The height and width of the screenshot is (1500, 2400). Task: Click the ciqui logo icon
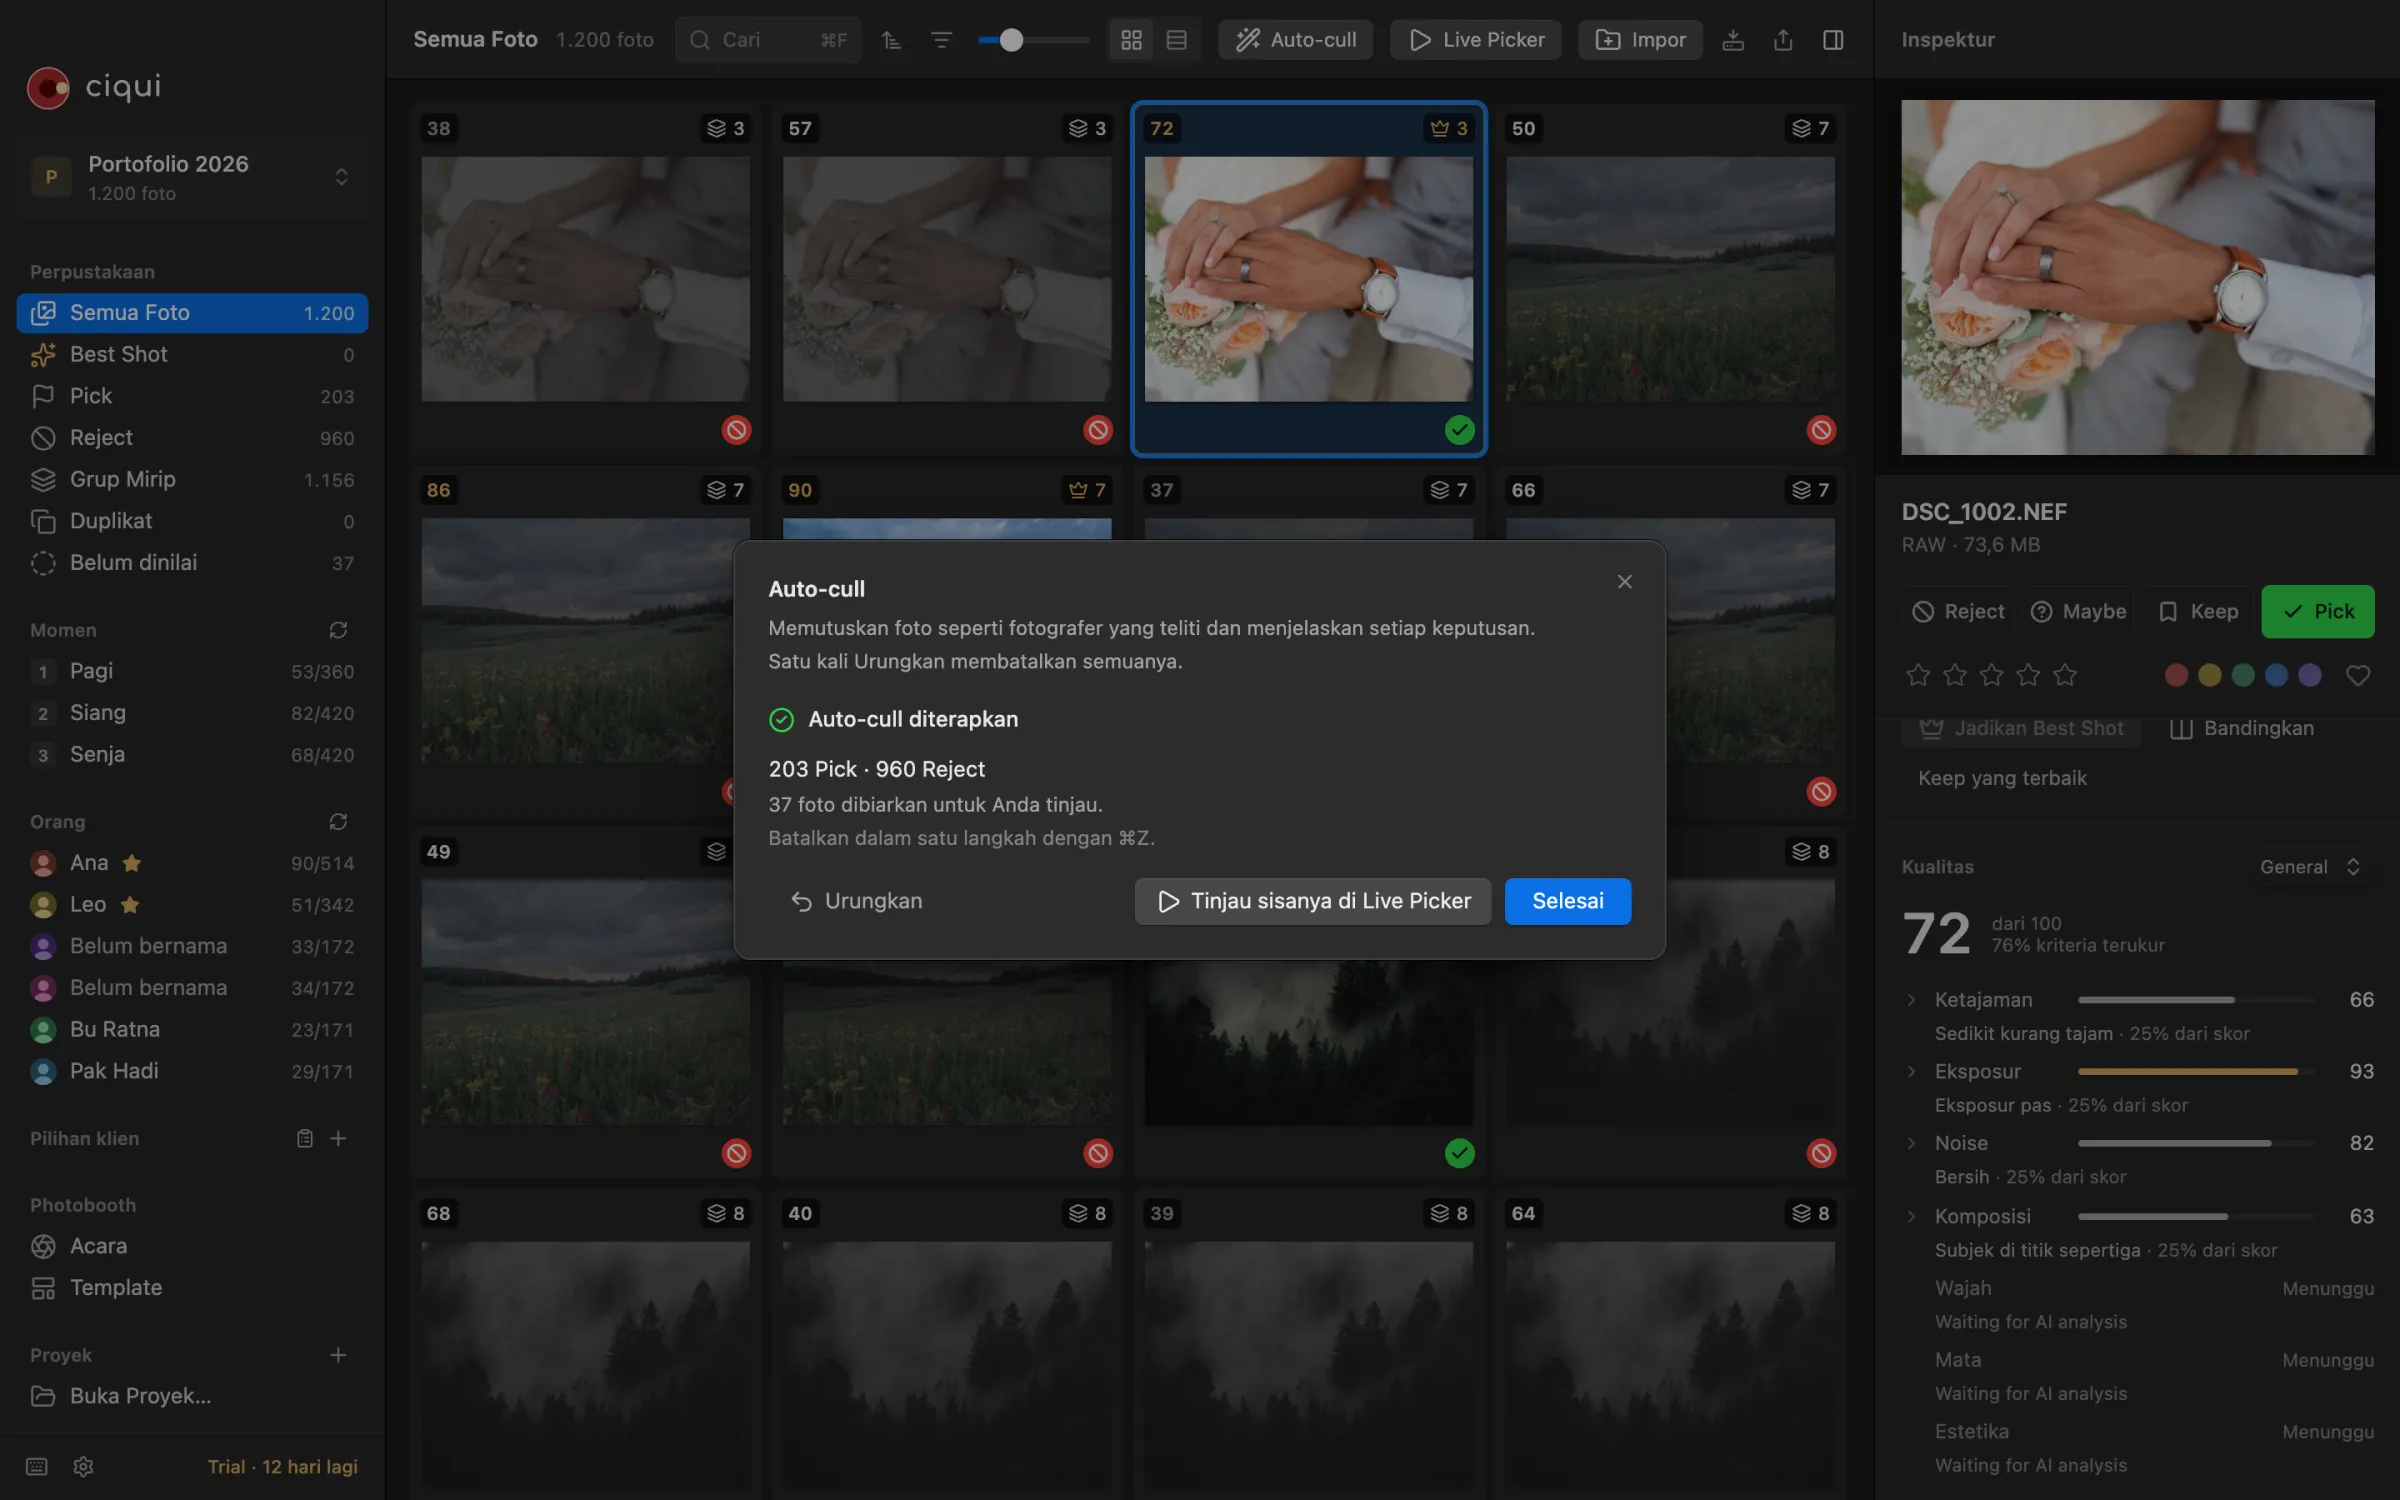pyautogui.click(x=48, y=88)
